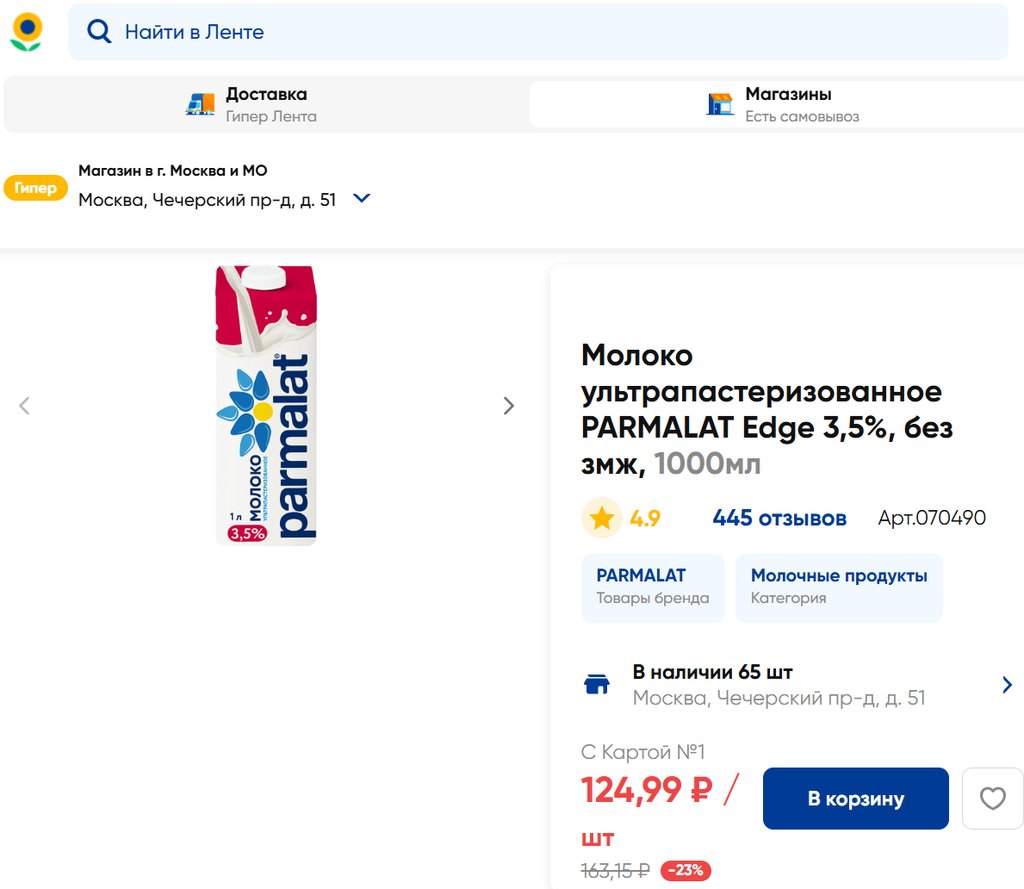Image resolution: width=1024 pixels, height=889 pixels.
Task: Click the search magnifier icon
Action: [99, 32]
